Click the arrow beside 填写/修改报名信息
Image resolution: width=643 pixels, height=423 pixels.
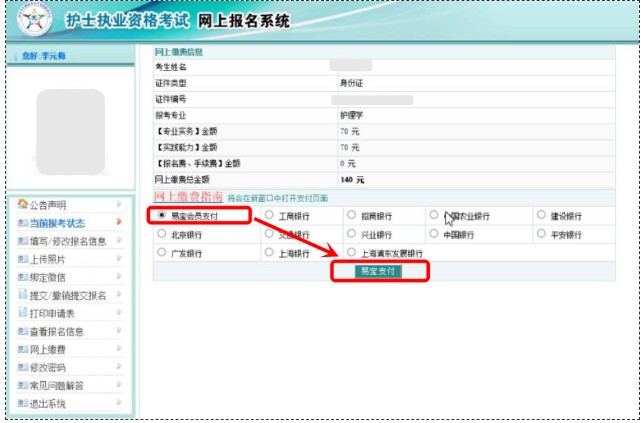(x=119, y=241)
